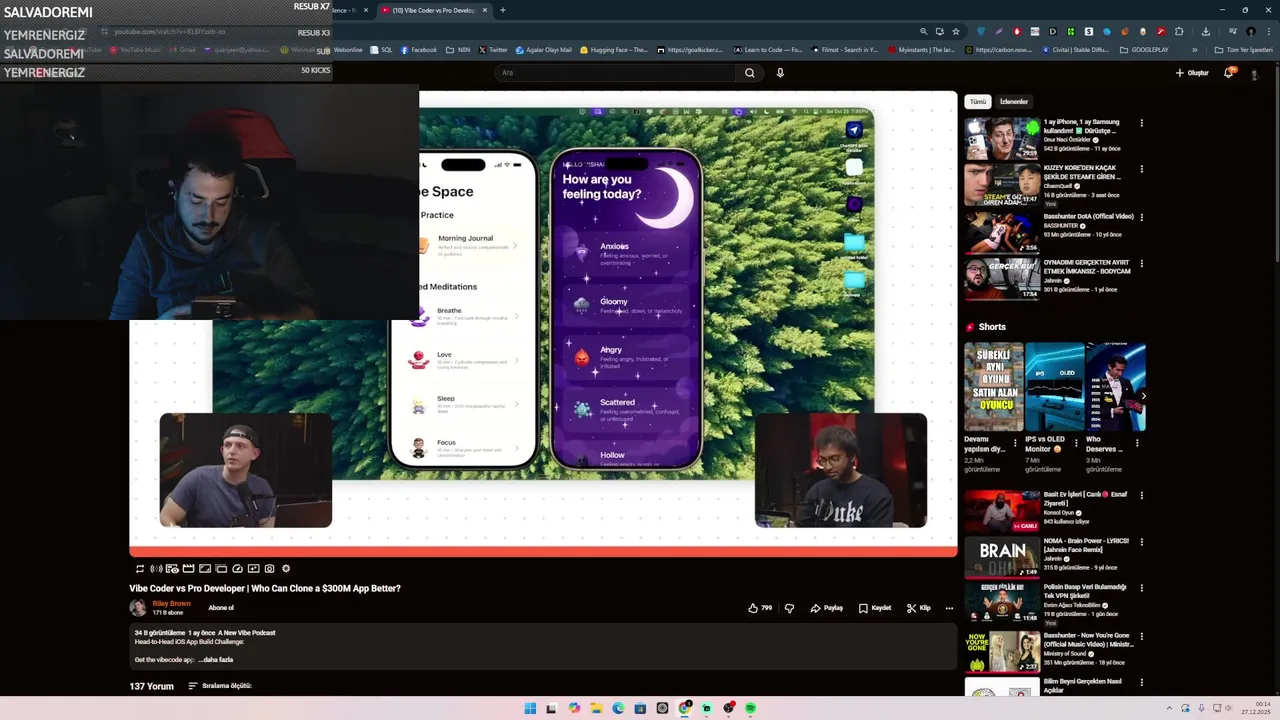Image resolution: width=1280 pixels, height=720 pixels.
Task: Open the Kuzey Kore'den Kaçak video thumbnail
Action: coord(1001,184)
